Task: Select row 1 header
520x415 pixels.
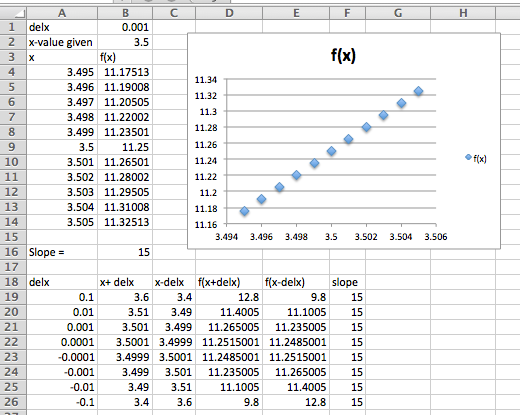Action: point(13,27)
